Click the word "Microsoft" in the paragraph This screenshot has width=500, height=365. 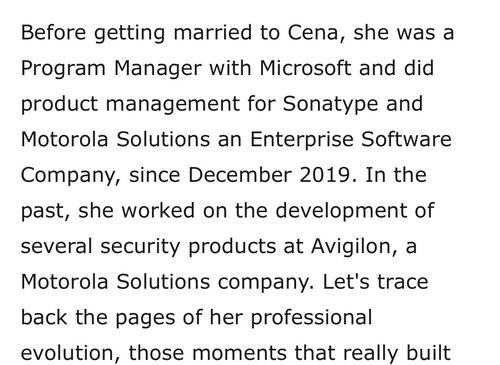305,68
